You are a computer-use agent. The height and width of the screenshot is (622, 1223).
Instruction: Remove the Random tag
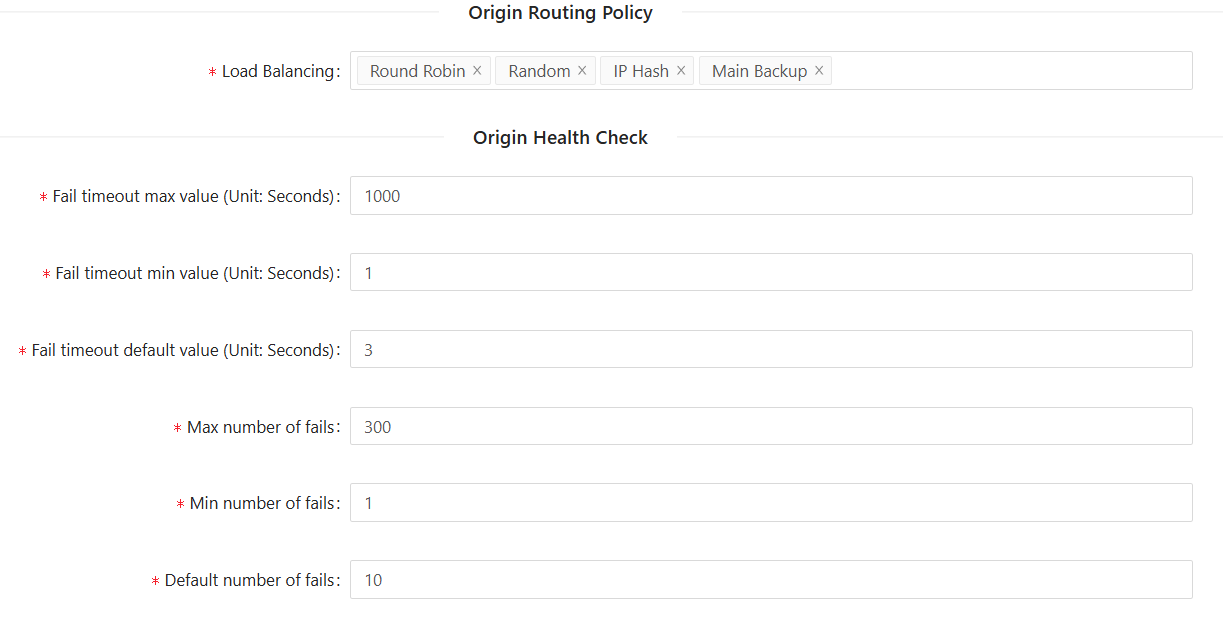582,71
